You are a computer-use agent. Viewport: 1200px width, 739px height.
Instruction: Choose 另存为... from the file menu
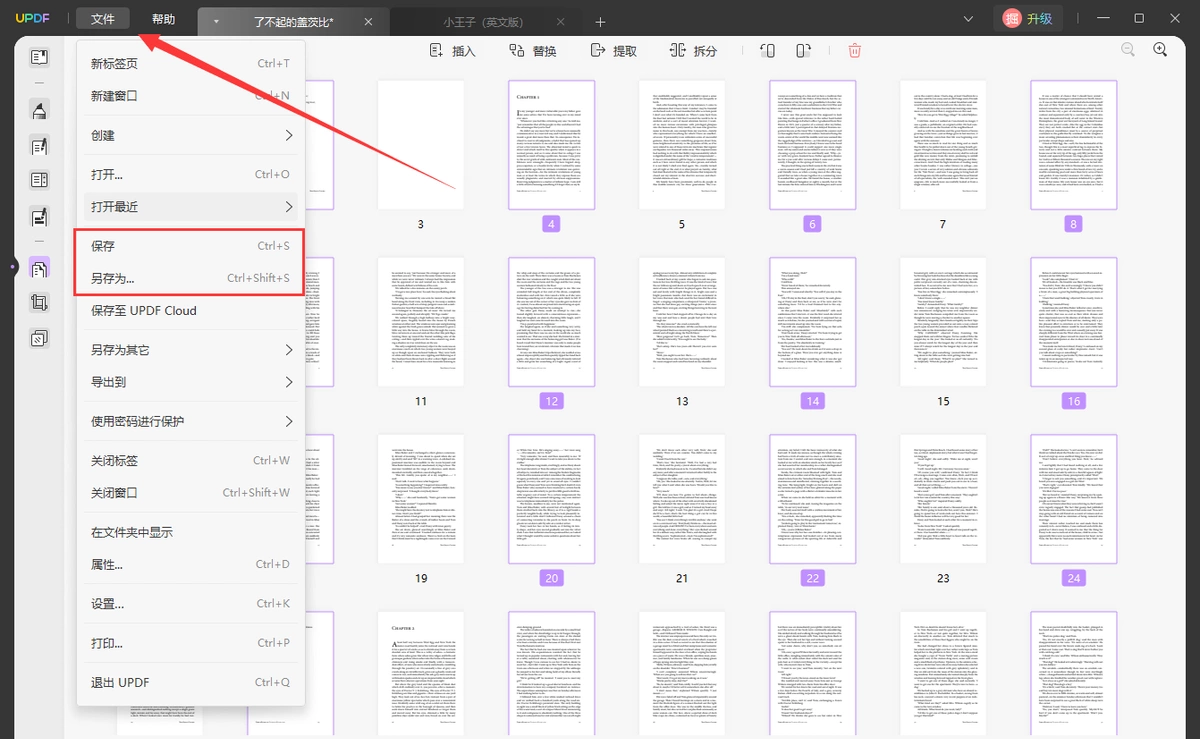191,278
